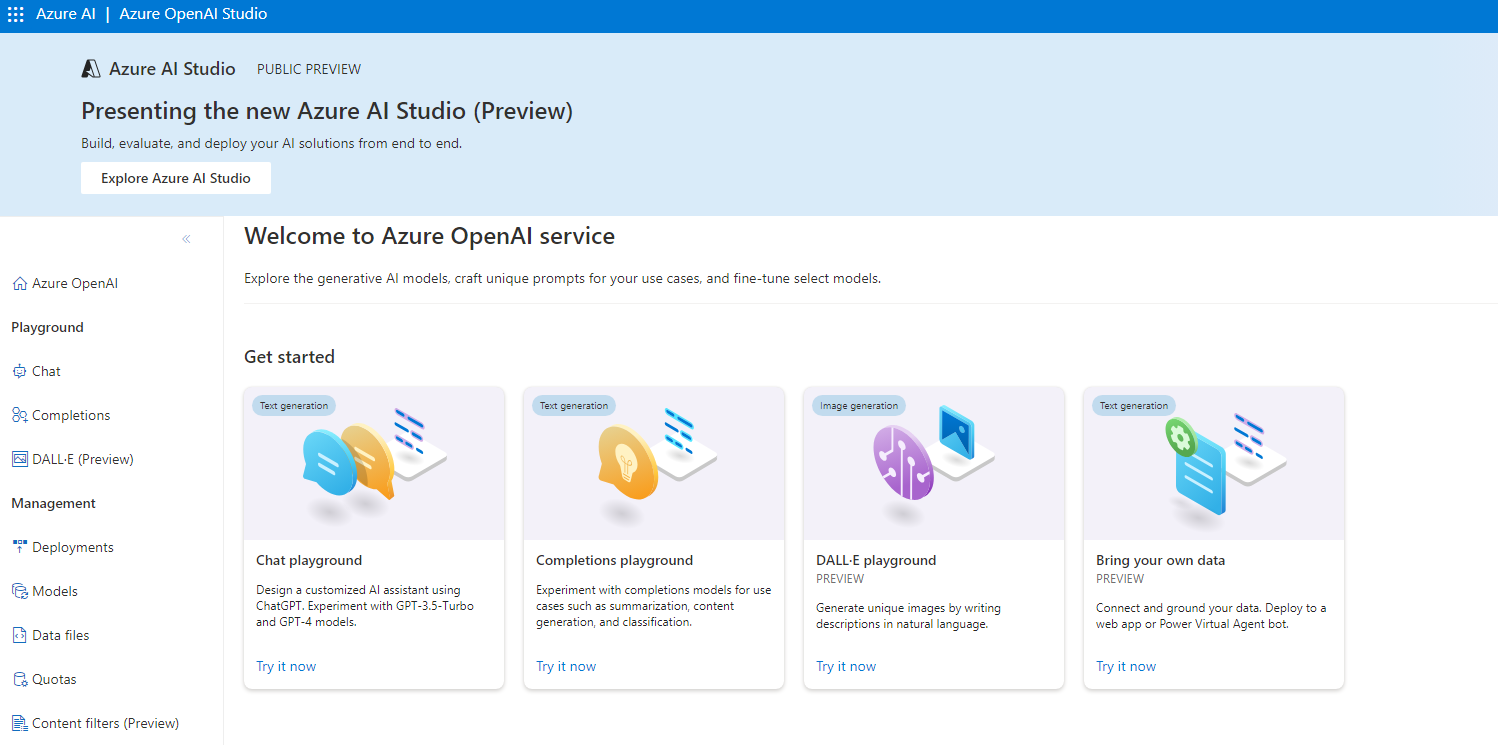
Task: Click the Deployments sidebar icon
Action: (20, 547)
